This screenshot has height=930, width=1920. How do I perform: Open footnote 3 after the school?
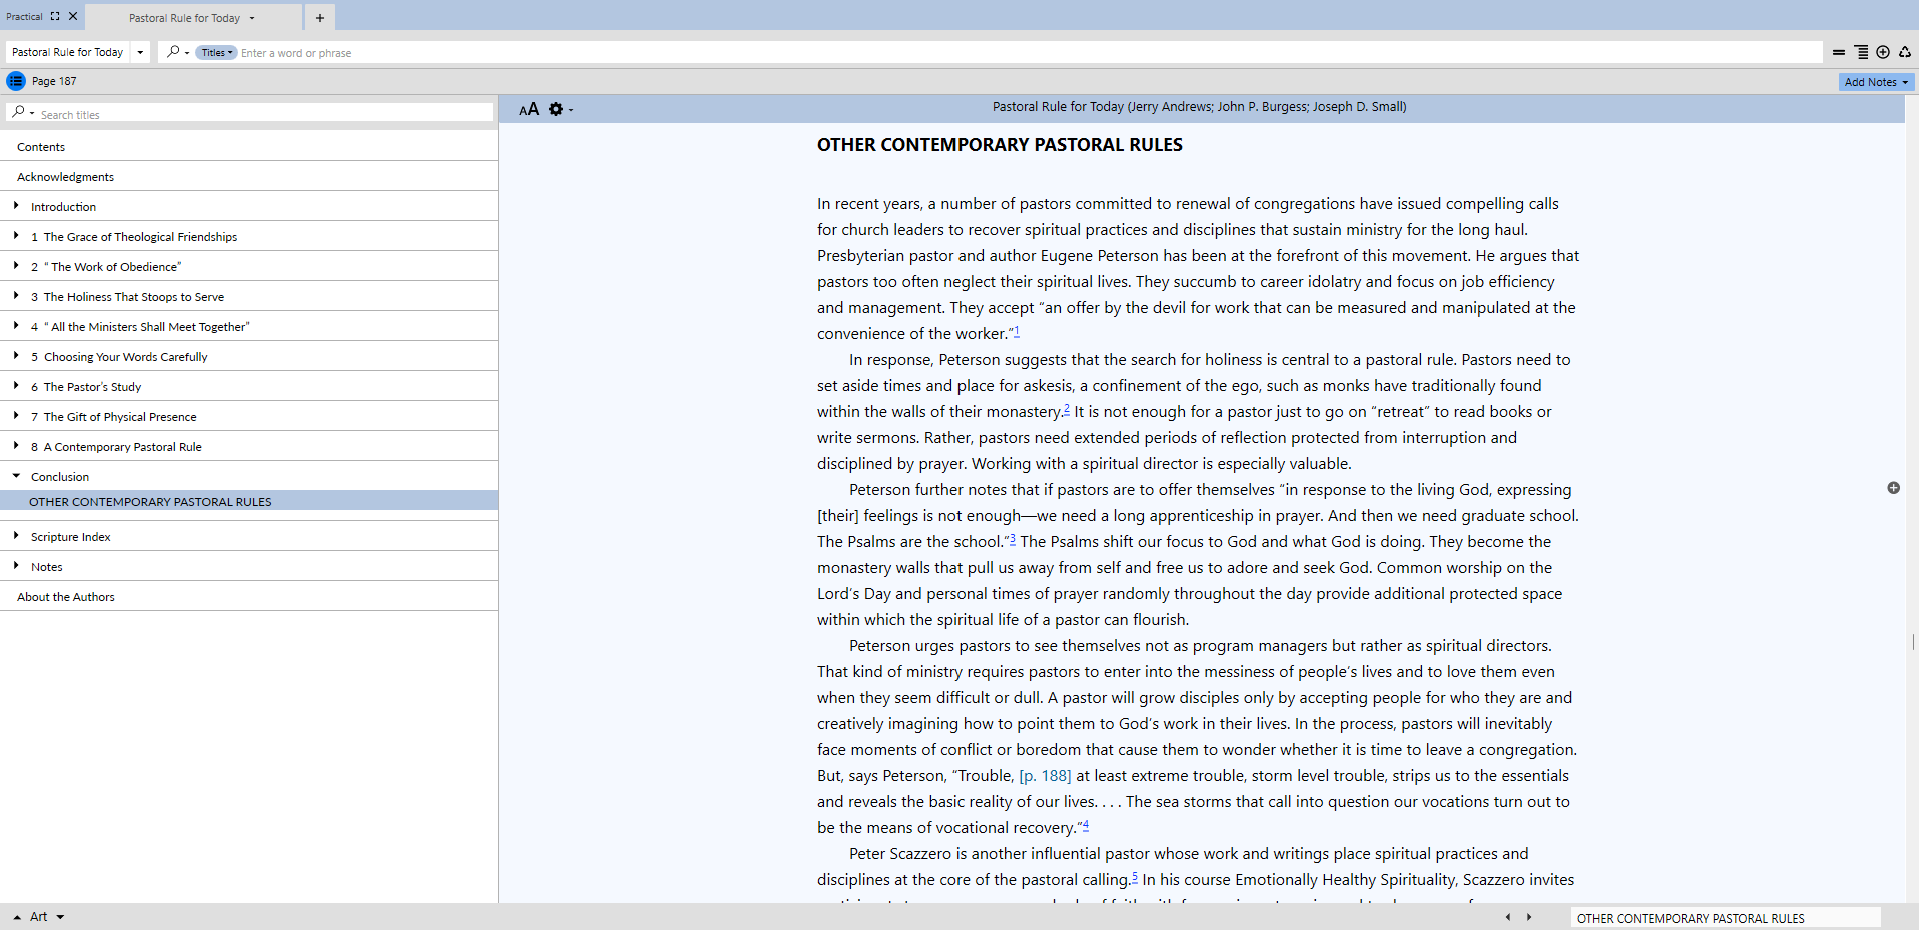[x=1013, y=539]
